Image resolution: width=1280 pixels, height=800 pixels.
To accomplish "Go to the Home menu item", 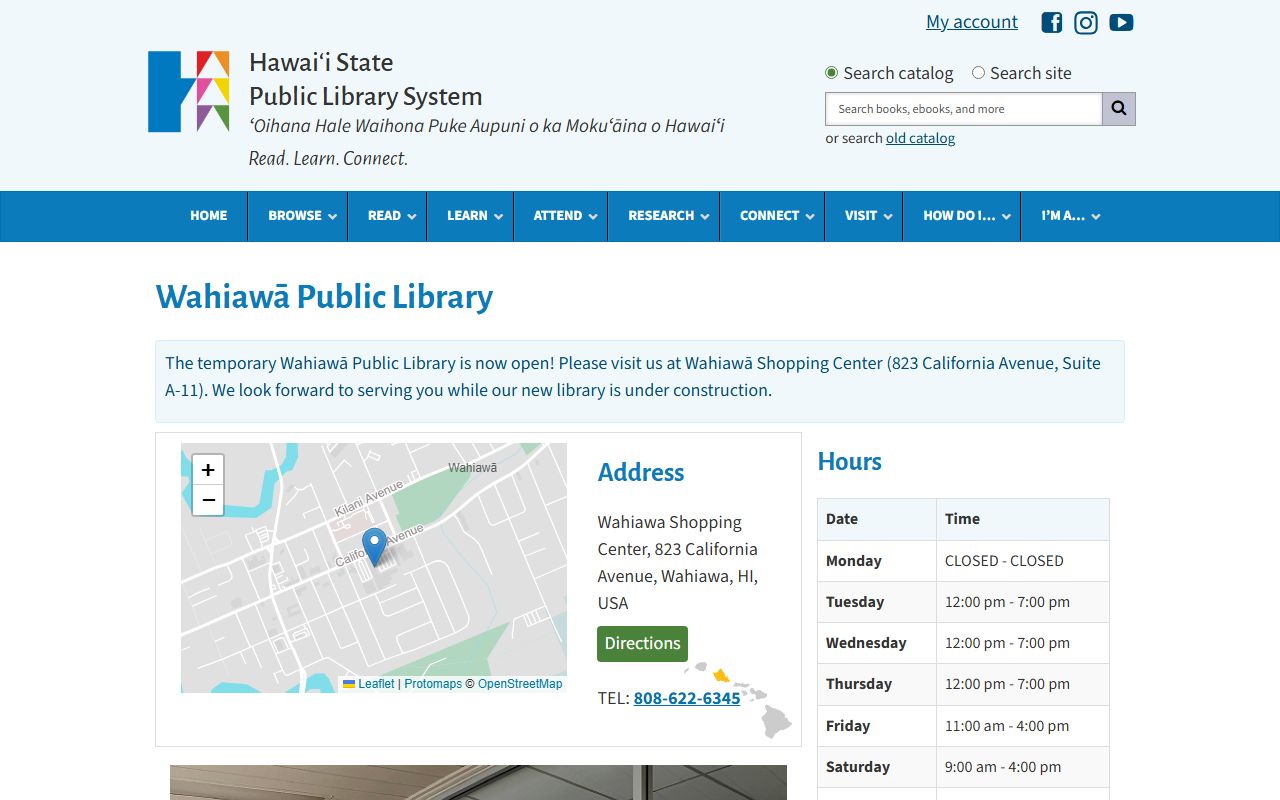I will (209, 216).
